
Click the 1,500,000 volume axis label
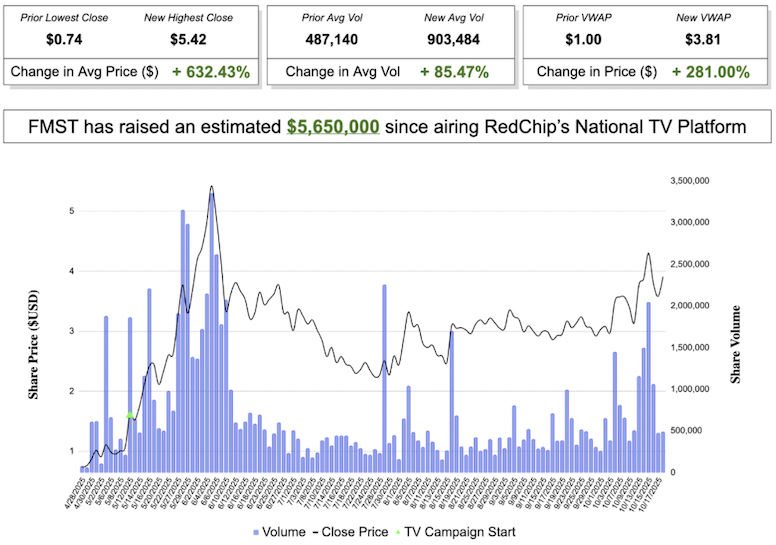(690, 347)
